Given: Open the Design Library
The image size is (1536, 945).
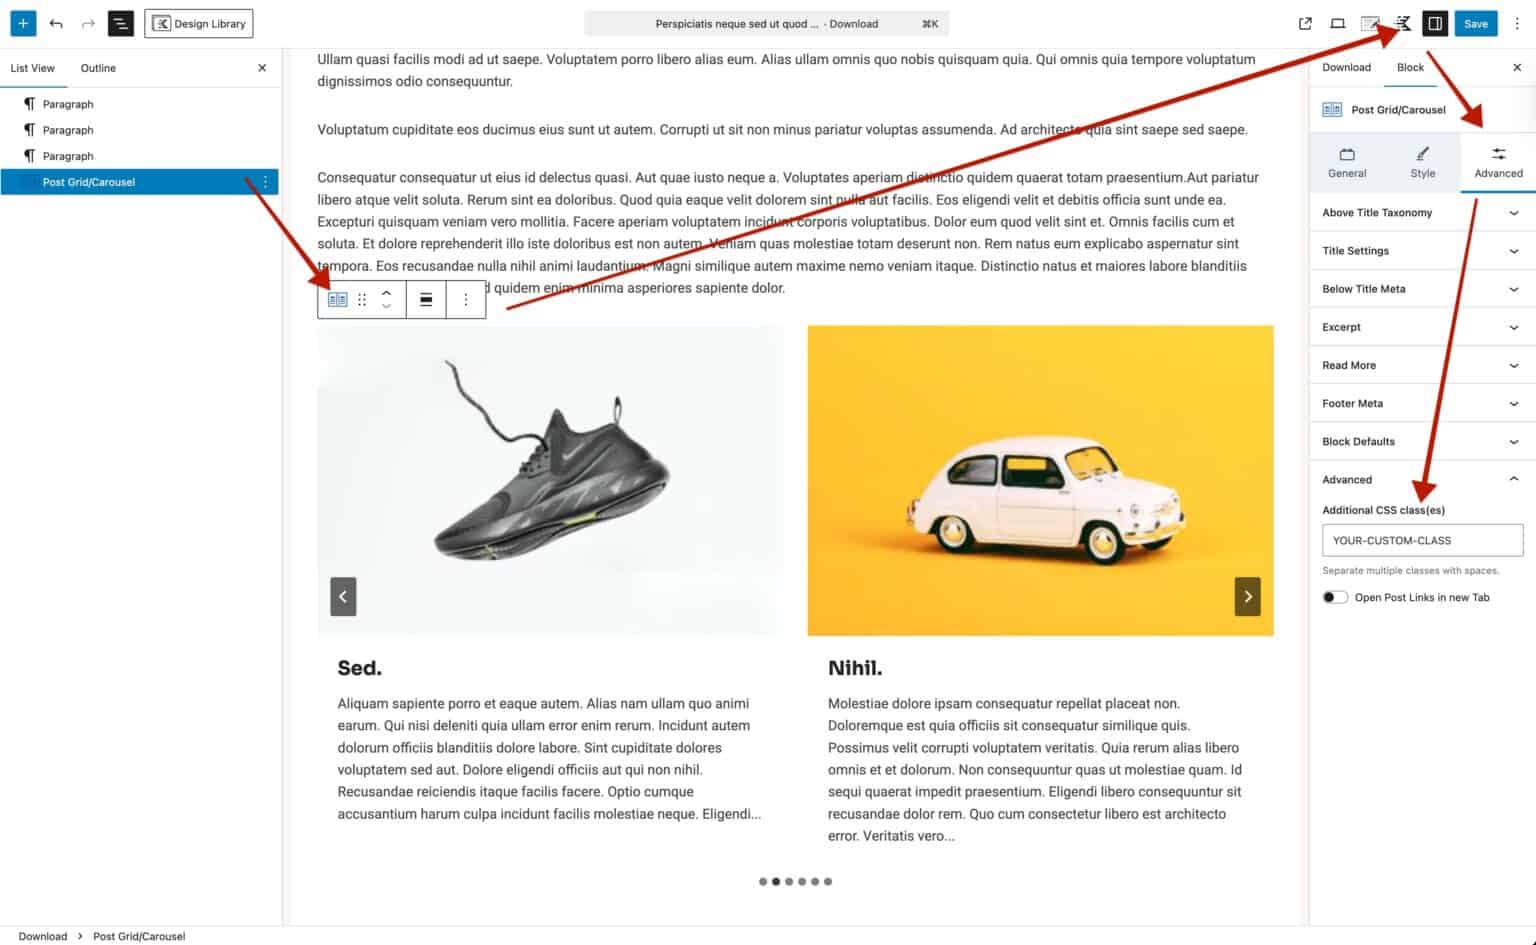Looking at the screenshot, I should click(x=198, y=23).
